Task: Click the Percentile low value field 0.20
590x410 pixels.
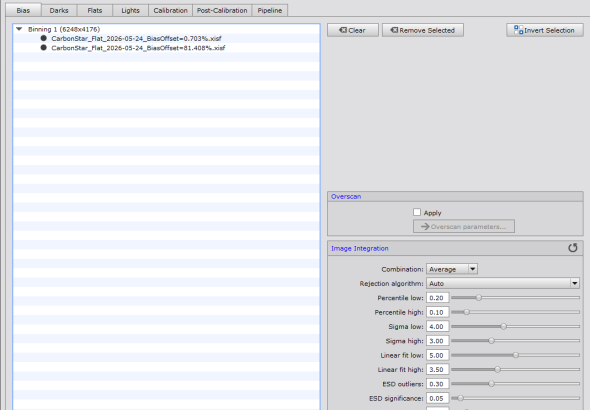Action: [x=438, y=298]
